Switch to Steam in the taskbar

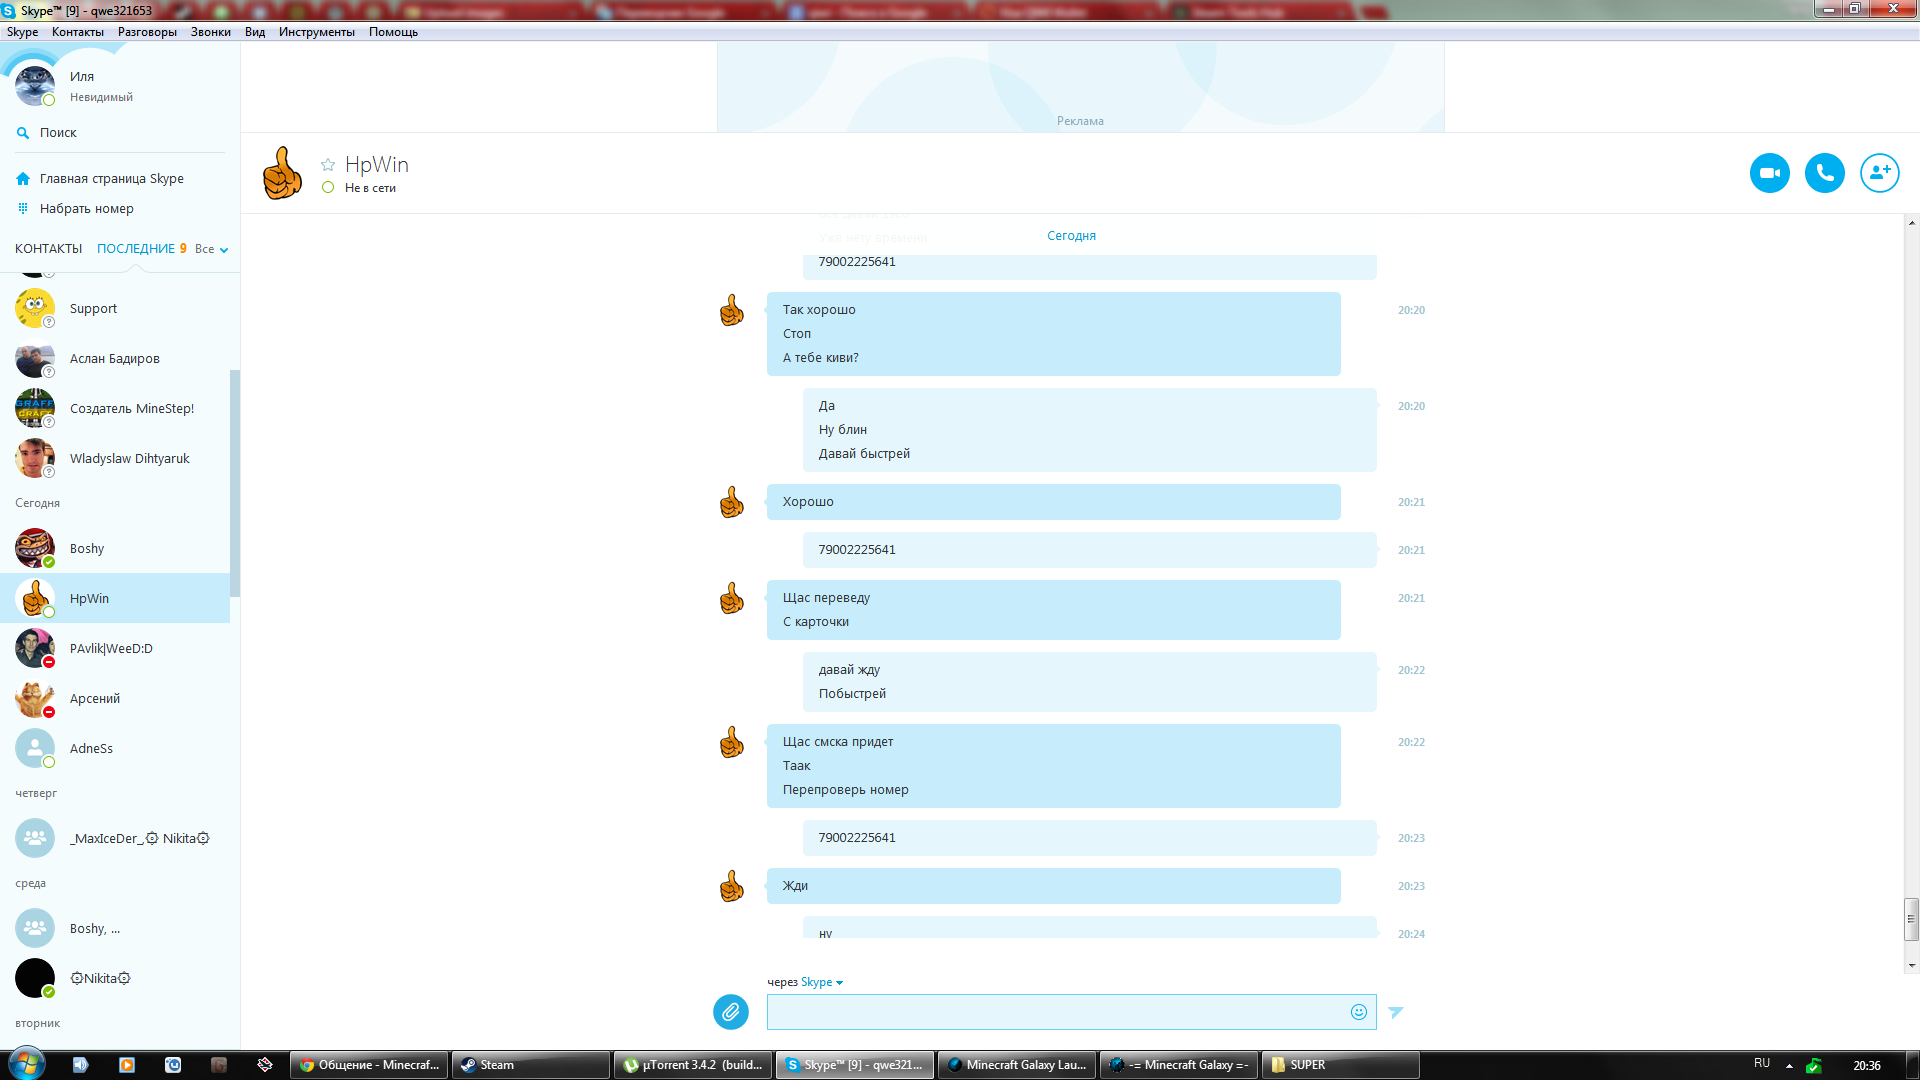pos(530,1065)
